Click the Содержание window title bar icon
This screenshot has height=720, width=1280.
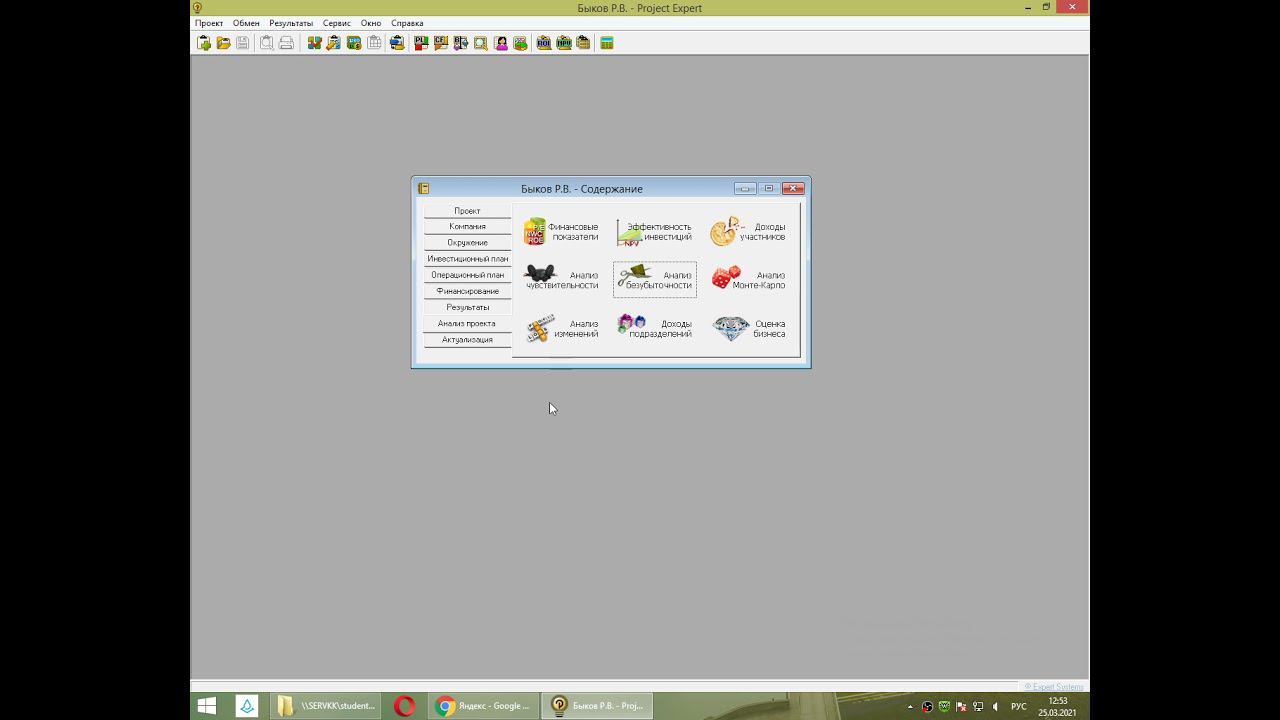424,188
